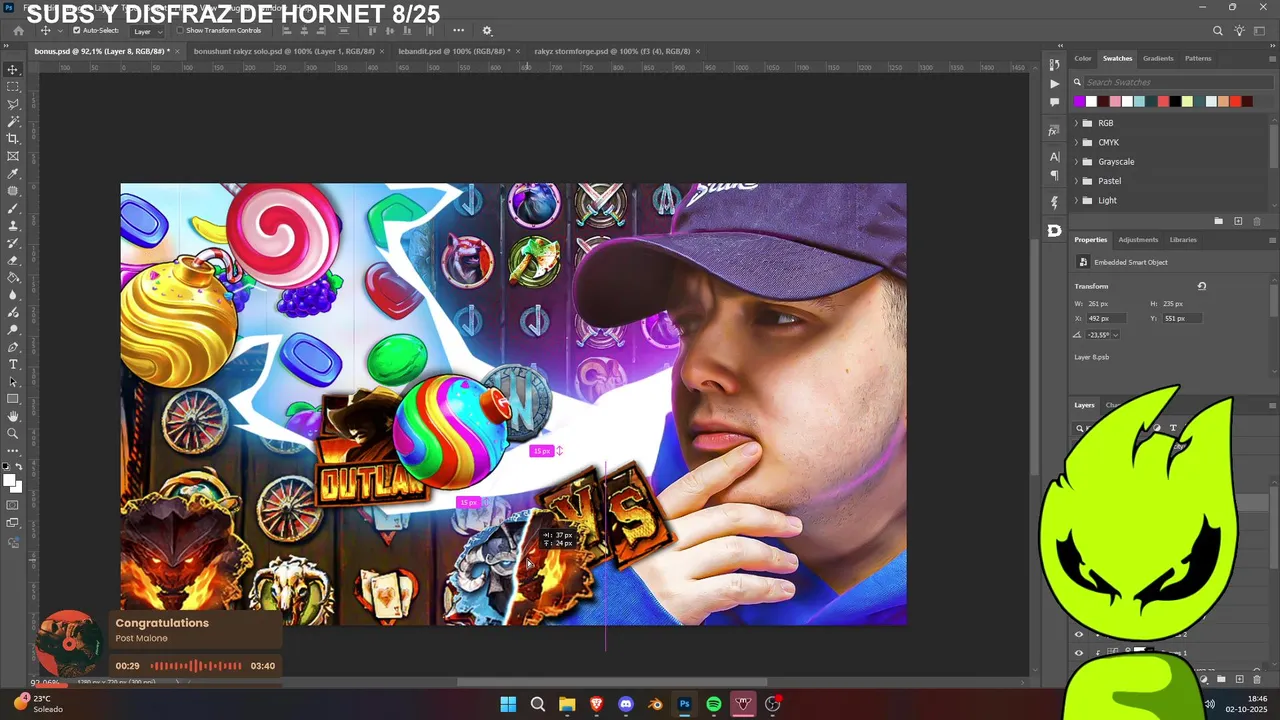This screenshot has height=720, width=1280.
Task: Click the foreground color swatch
Action: pos(9,480)
